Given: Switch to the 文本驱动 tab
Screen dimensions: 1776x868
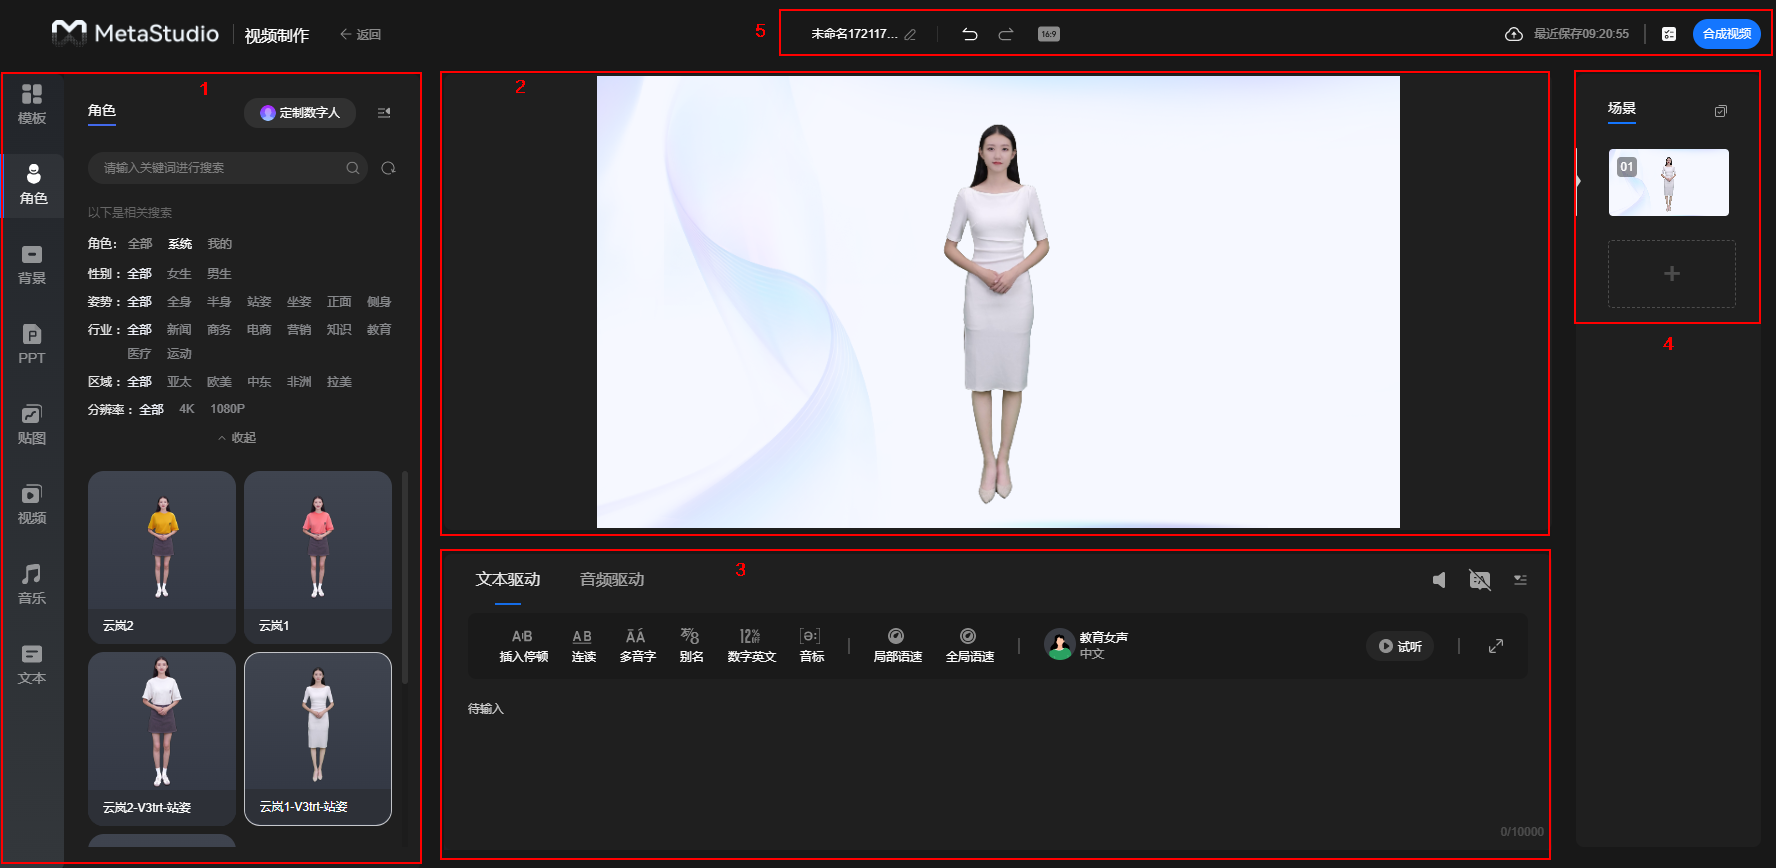Looking at the screenshot, I should (x=508, y=580).
